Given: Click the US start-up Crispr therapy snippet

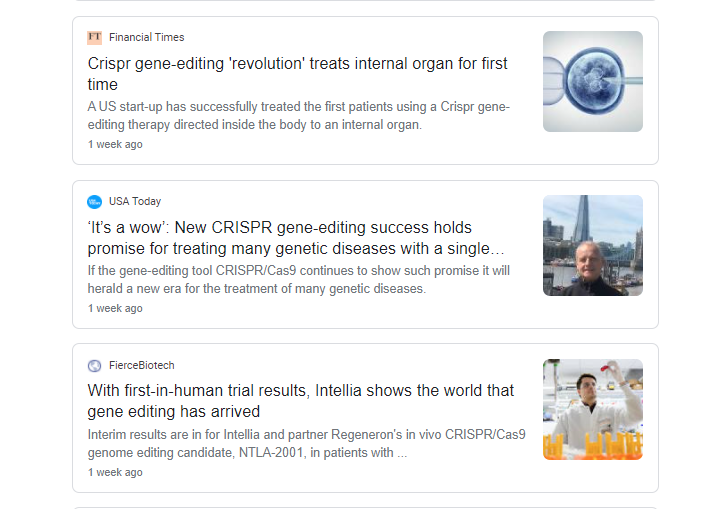Looking at the screenshot, I should pos(299,116).
